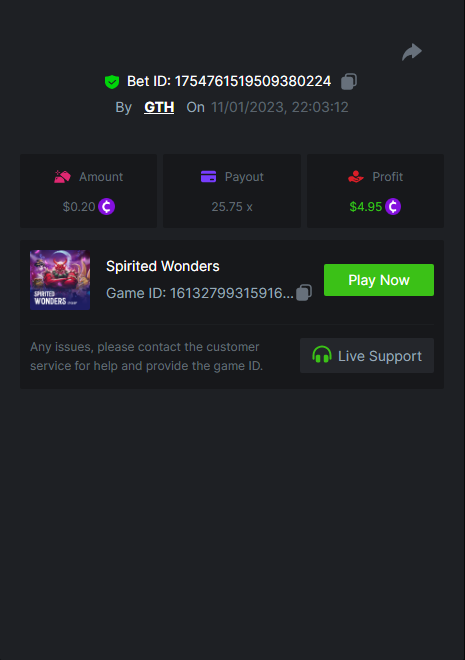Open the Spirited Wonders game thumbnail
465x660 pixels.
click(60, 280)
